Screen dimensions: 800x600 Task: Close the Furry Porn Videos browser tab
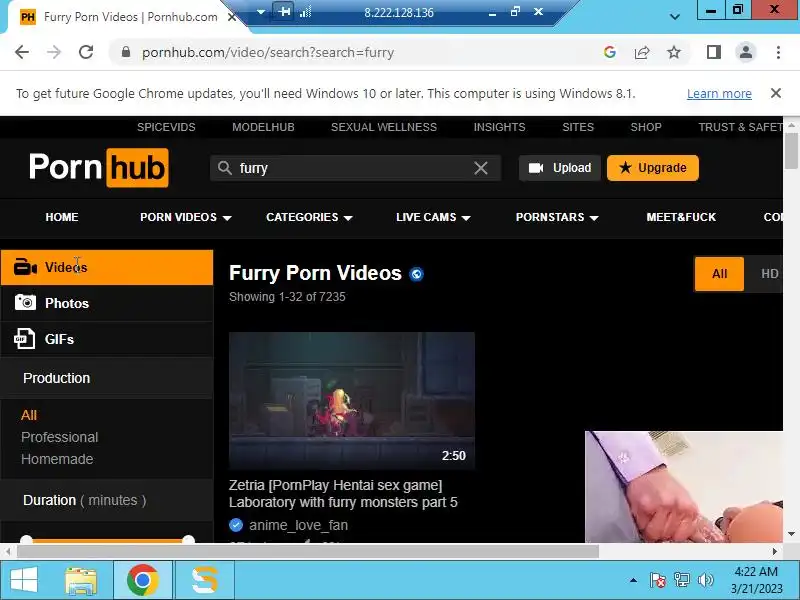tap(231, 17)
